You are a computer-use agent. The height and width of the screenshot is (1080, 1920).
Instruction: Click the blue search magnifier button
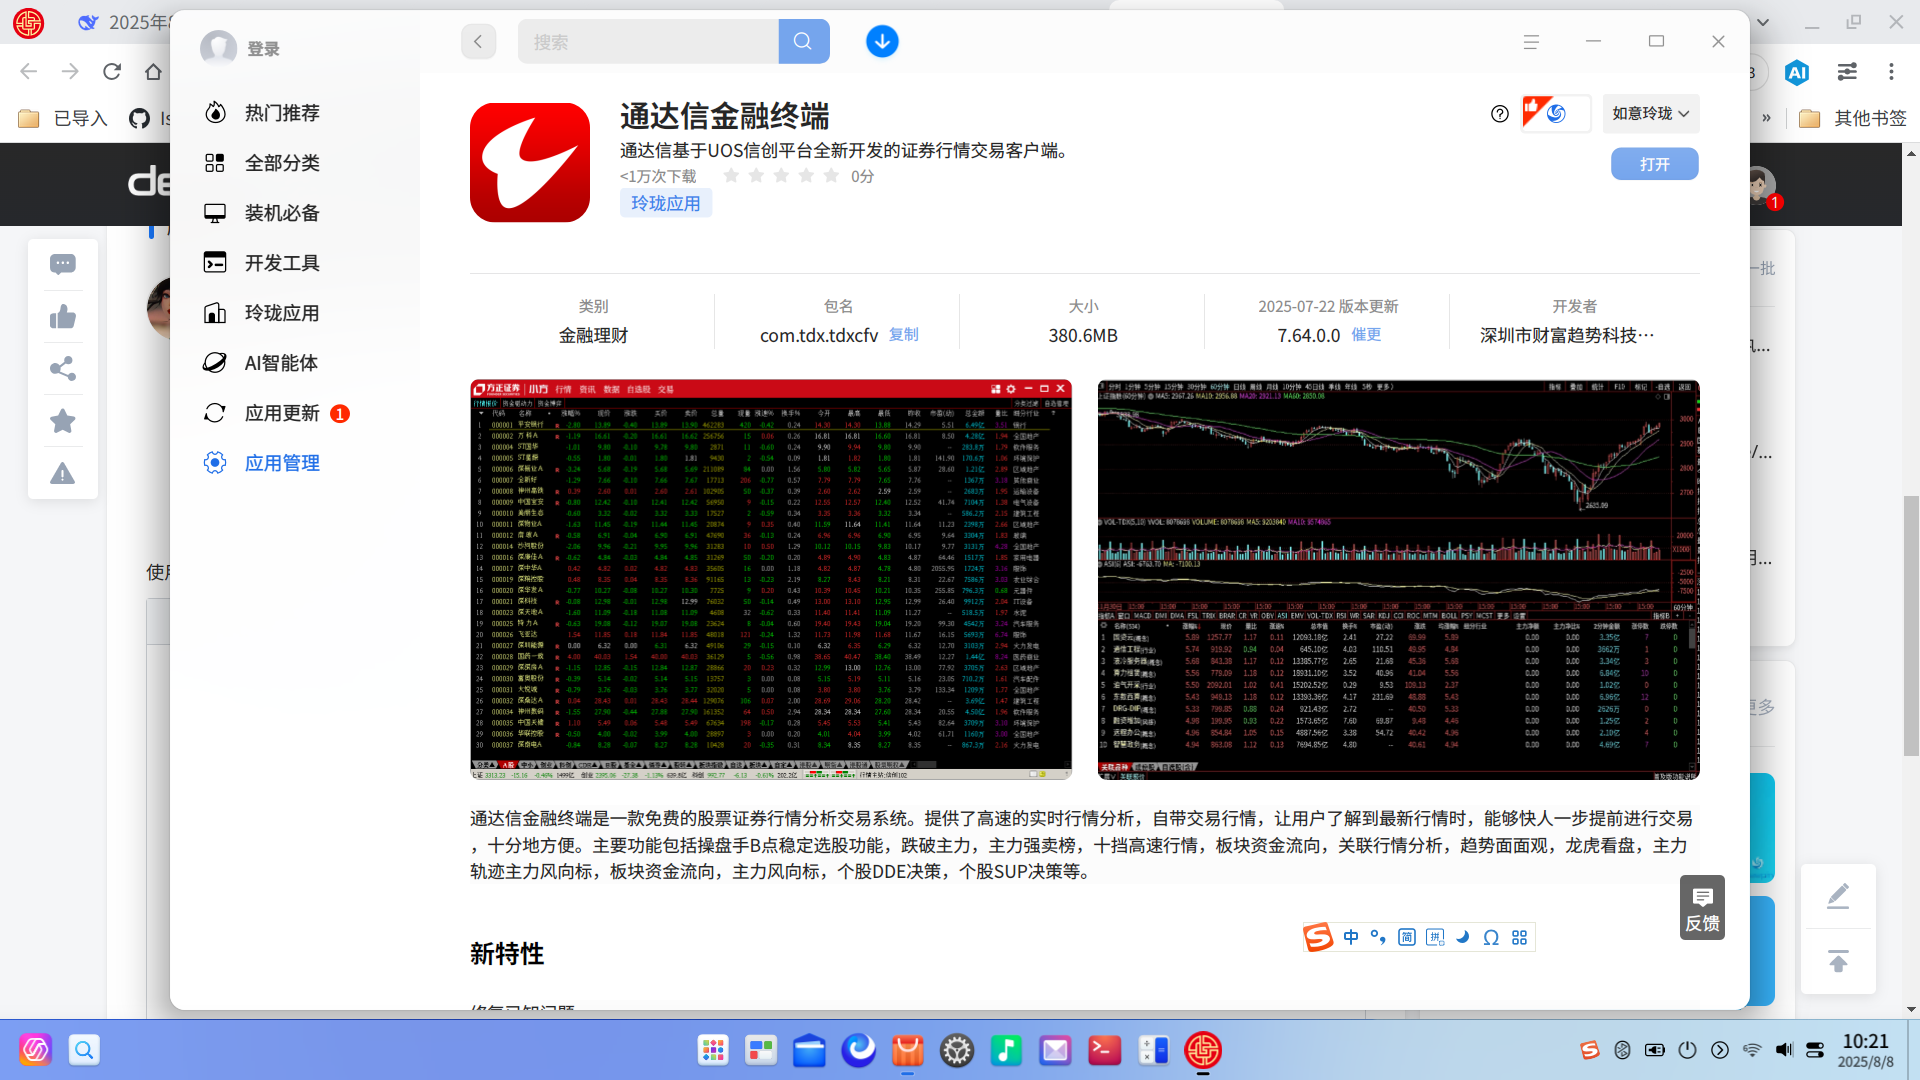[x=803, y=41]
